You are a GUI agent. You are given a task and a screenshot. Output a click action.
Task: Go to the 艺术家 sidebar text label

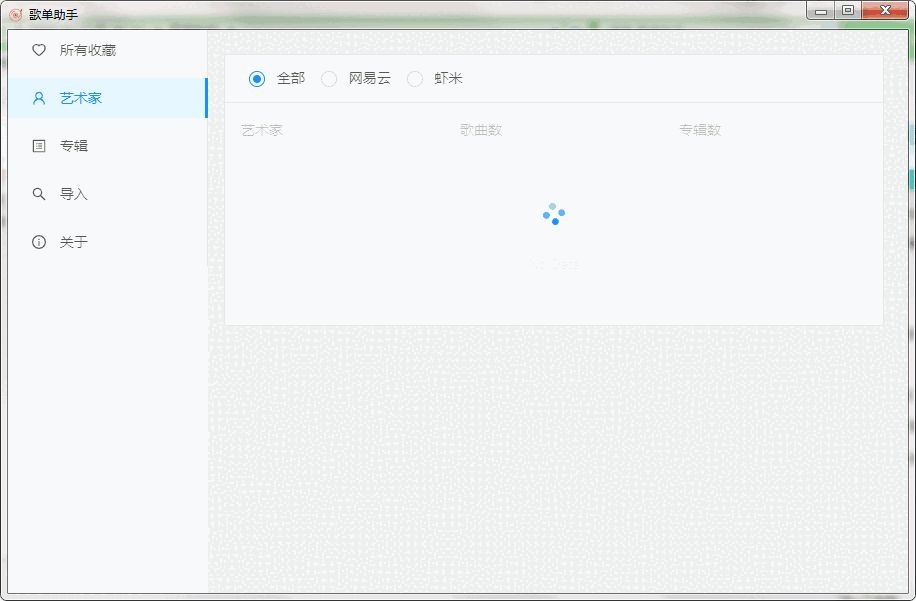coord(81,98)
